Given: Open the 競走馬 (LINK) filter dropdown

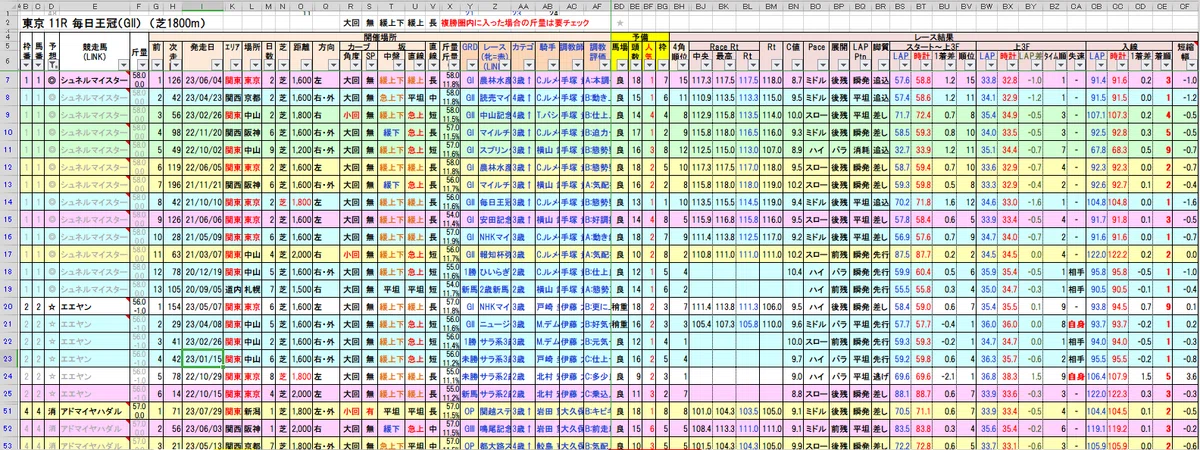Looking at the screenshot, I should coord(125,66).
